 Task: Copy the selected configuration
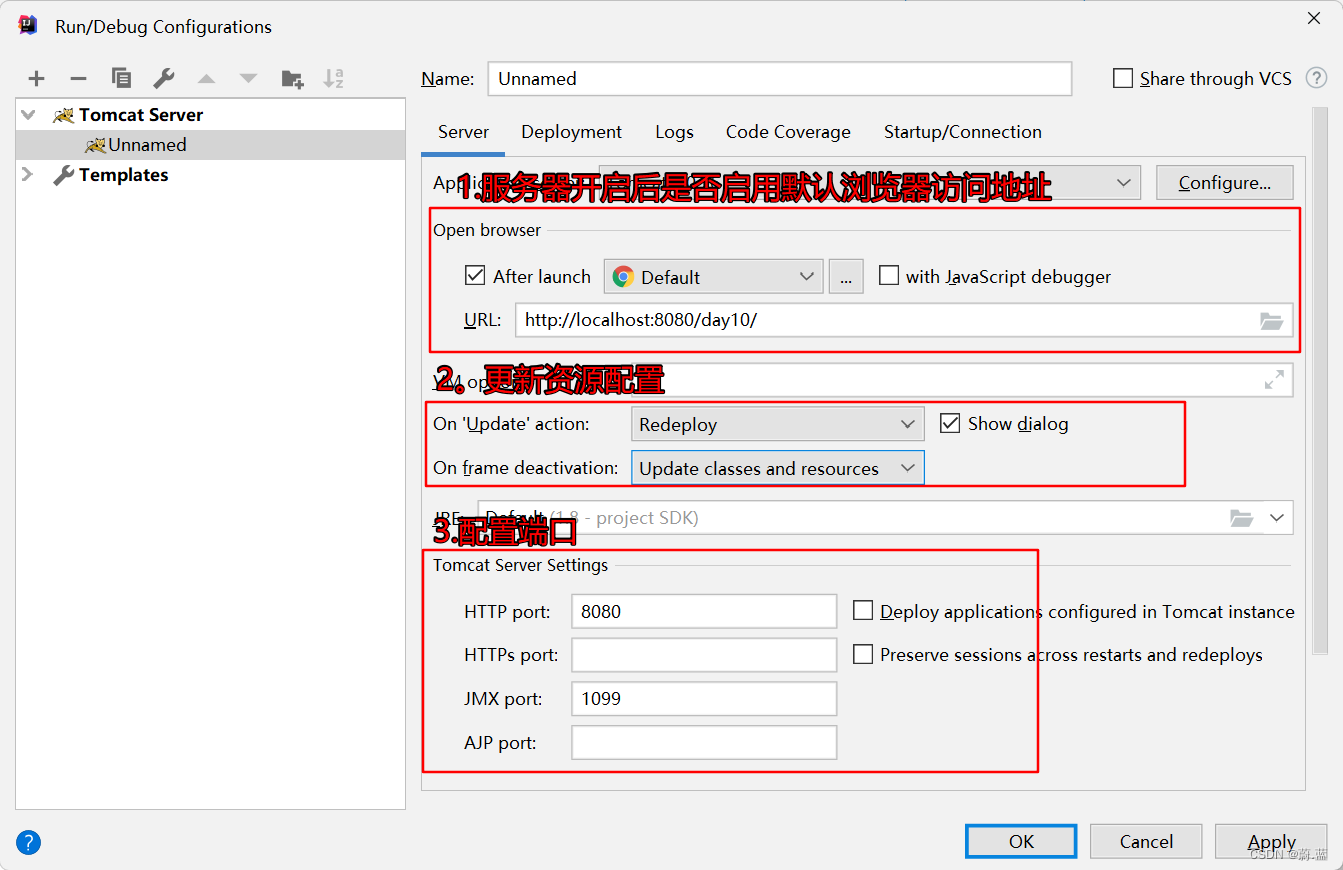click(121, 78)
